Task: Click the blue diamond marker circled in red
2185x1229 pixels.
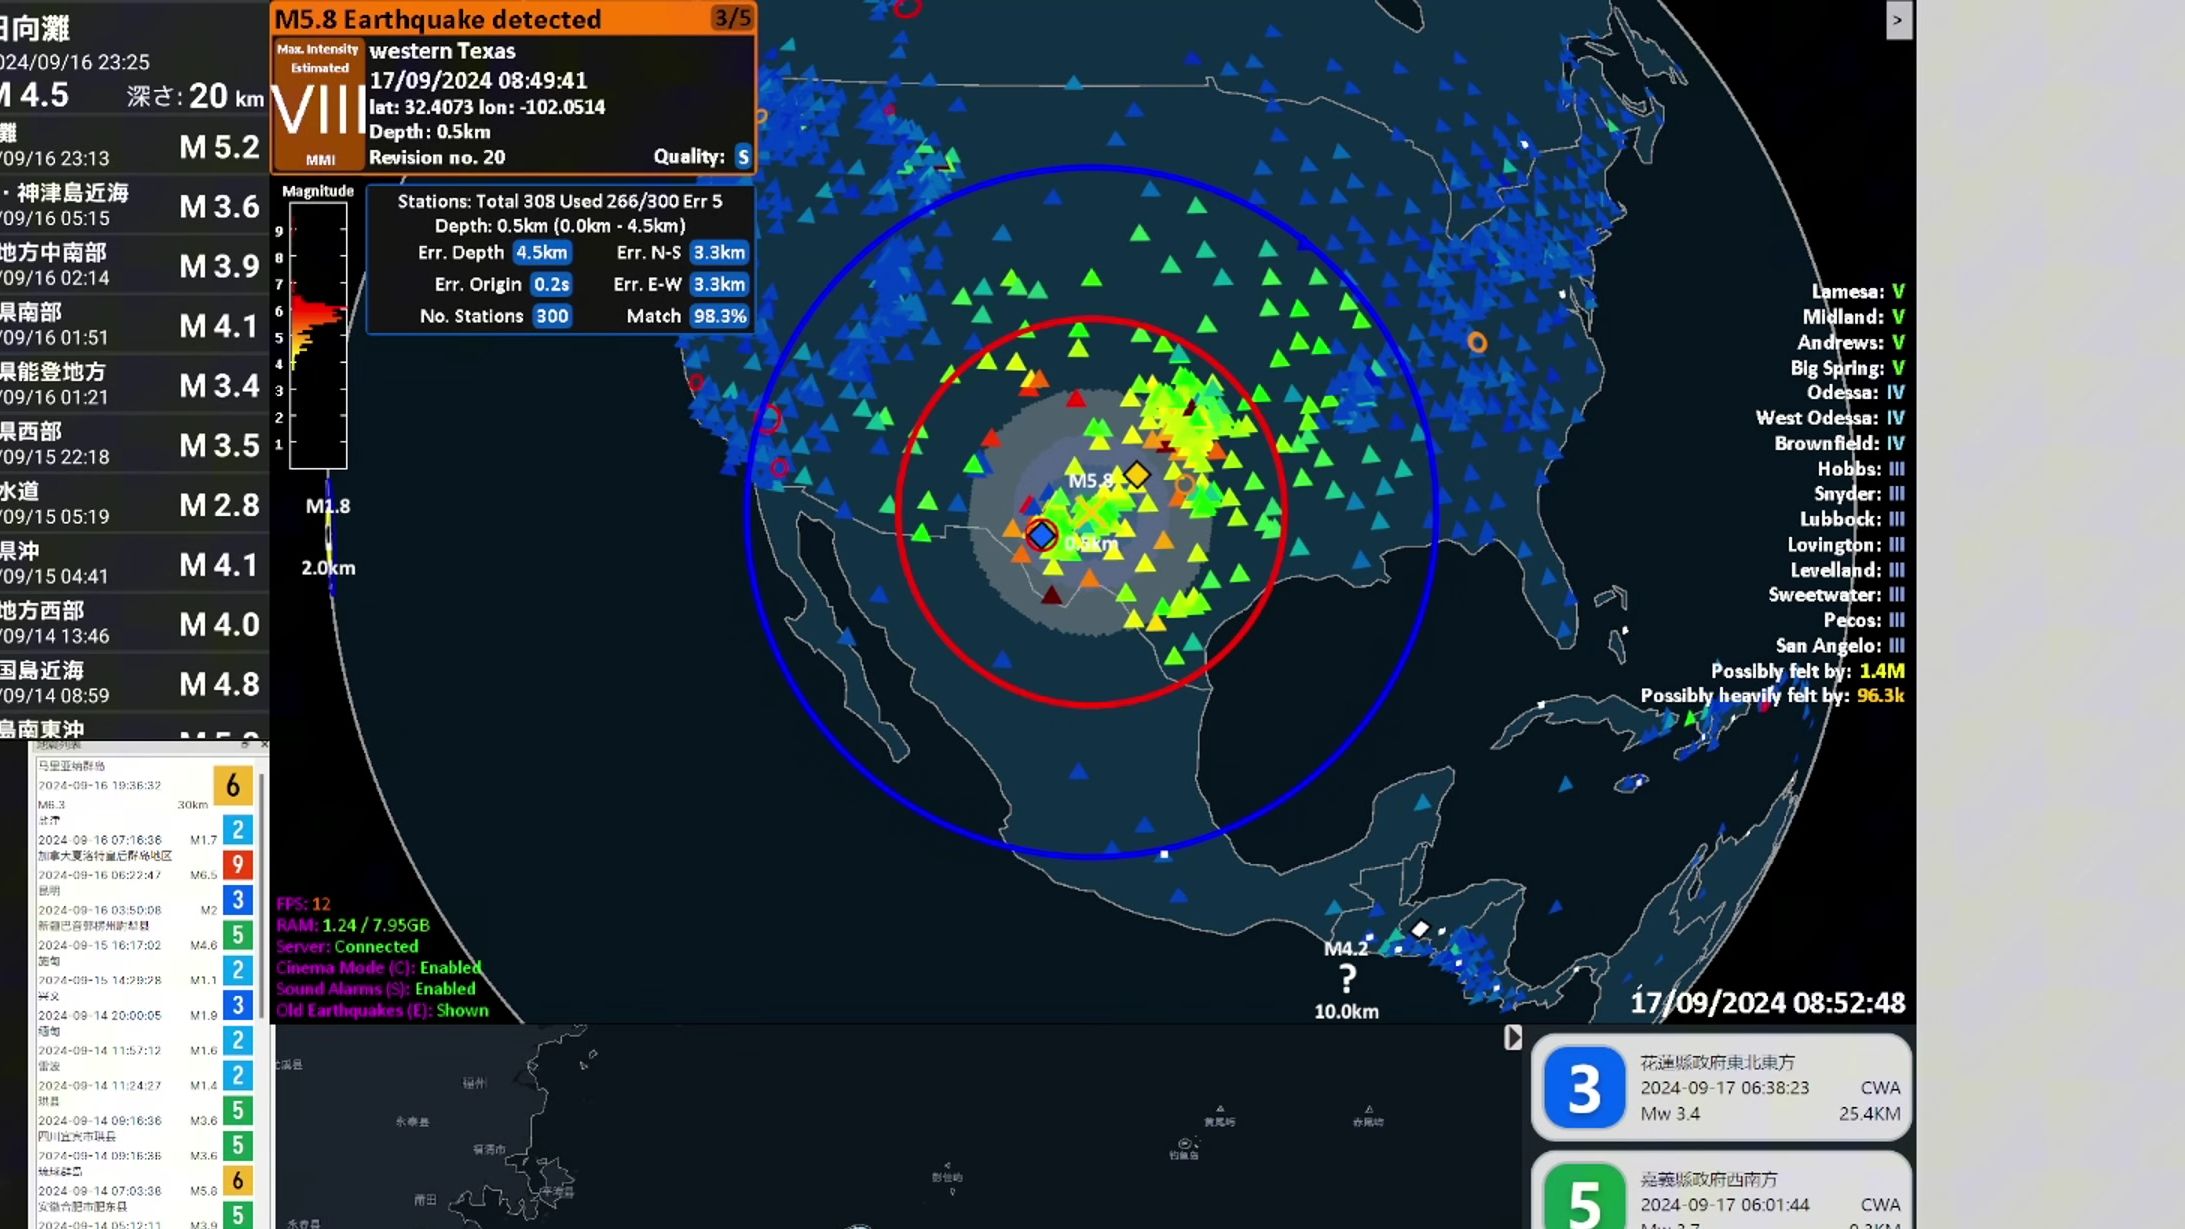Action: [x=1041, y=536]
